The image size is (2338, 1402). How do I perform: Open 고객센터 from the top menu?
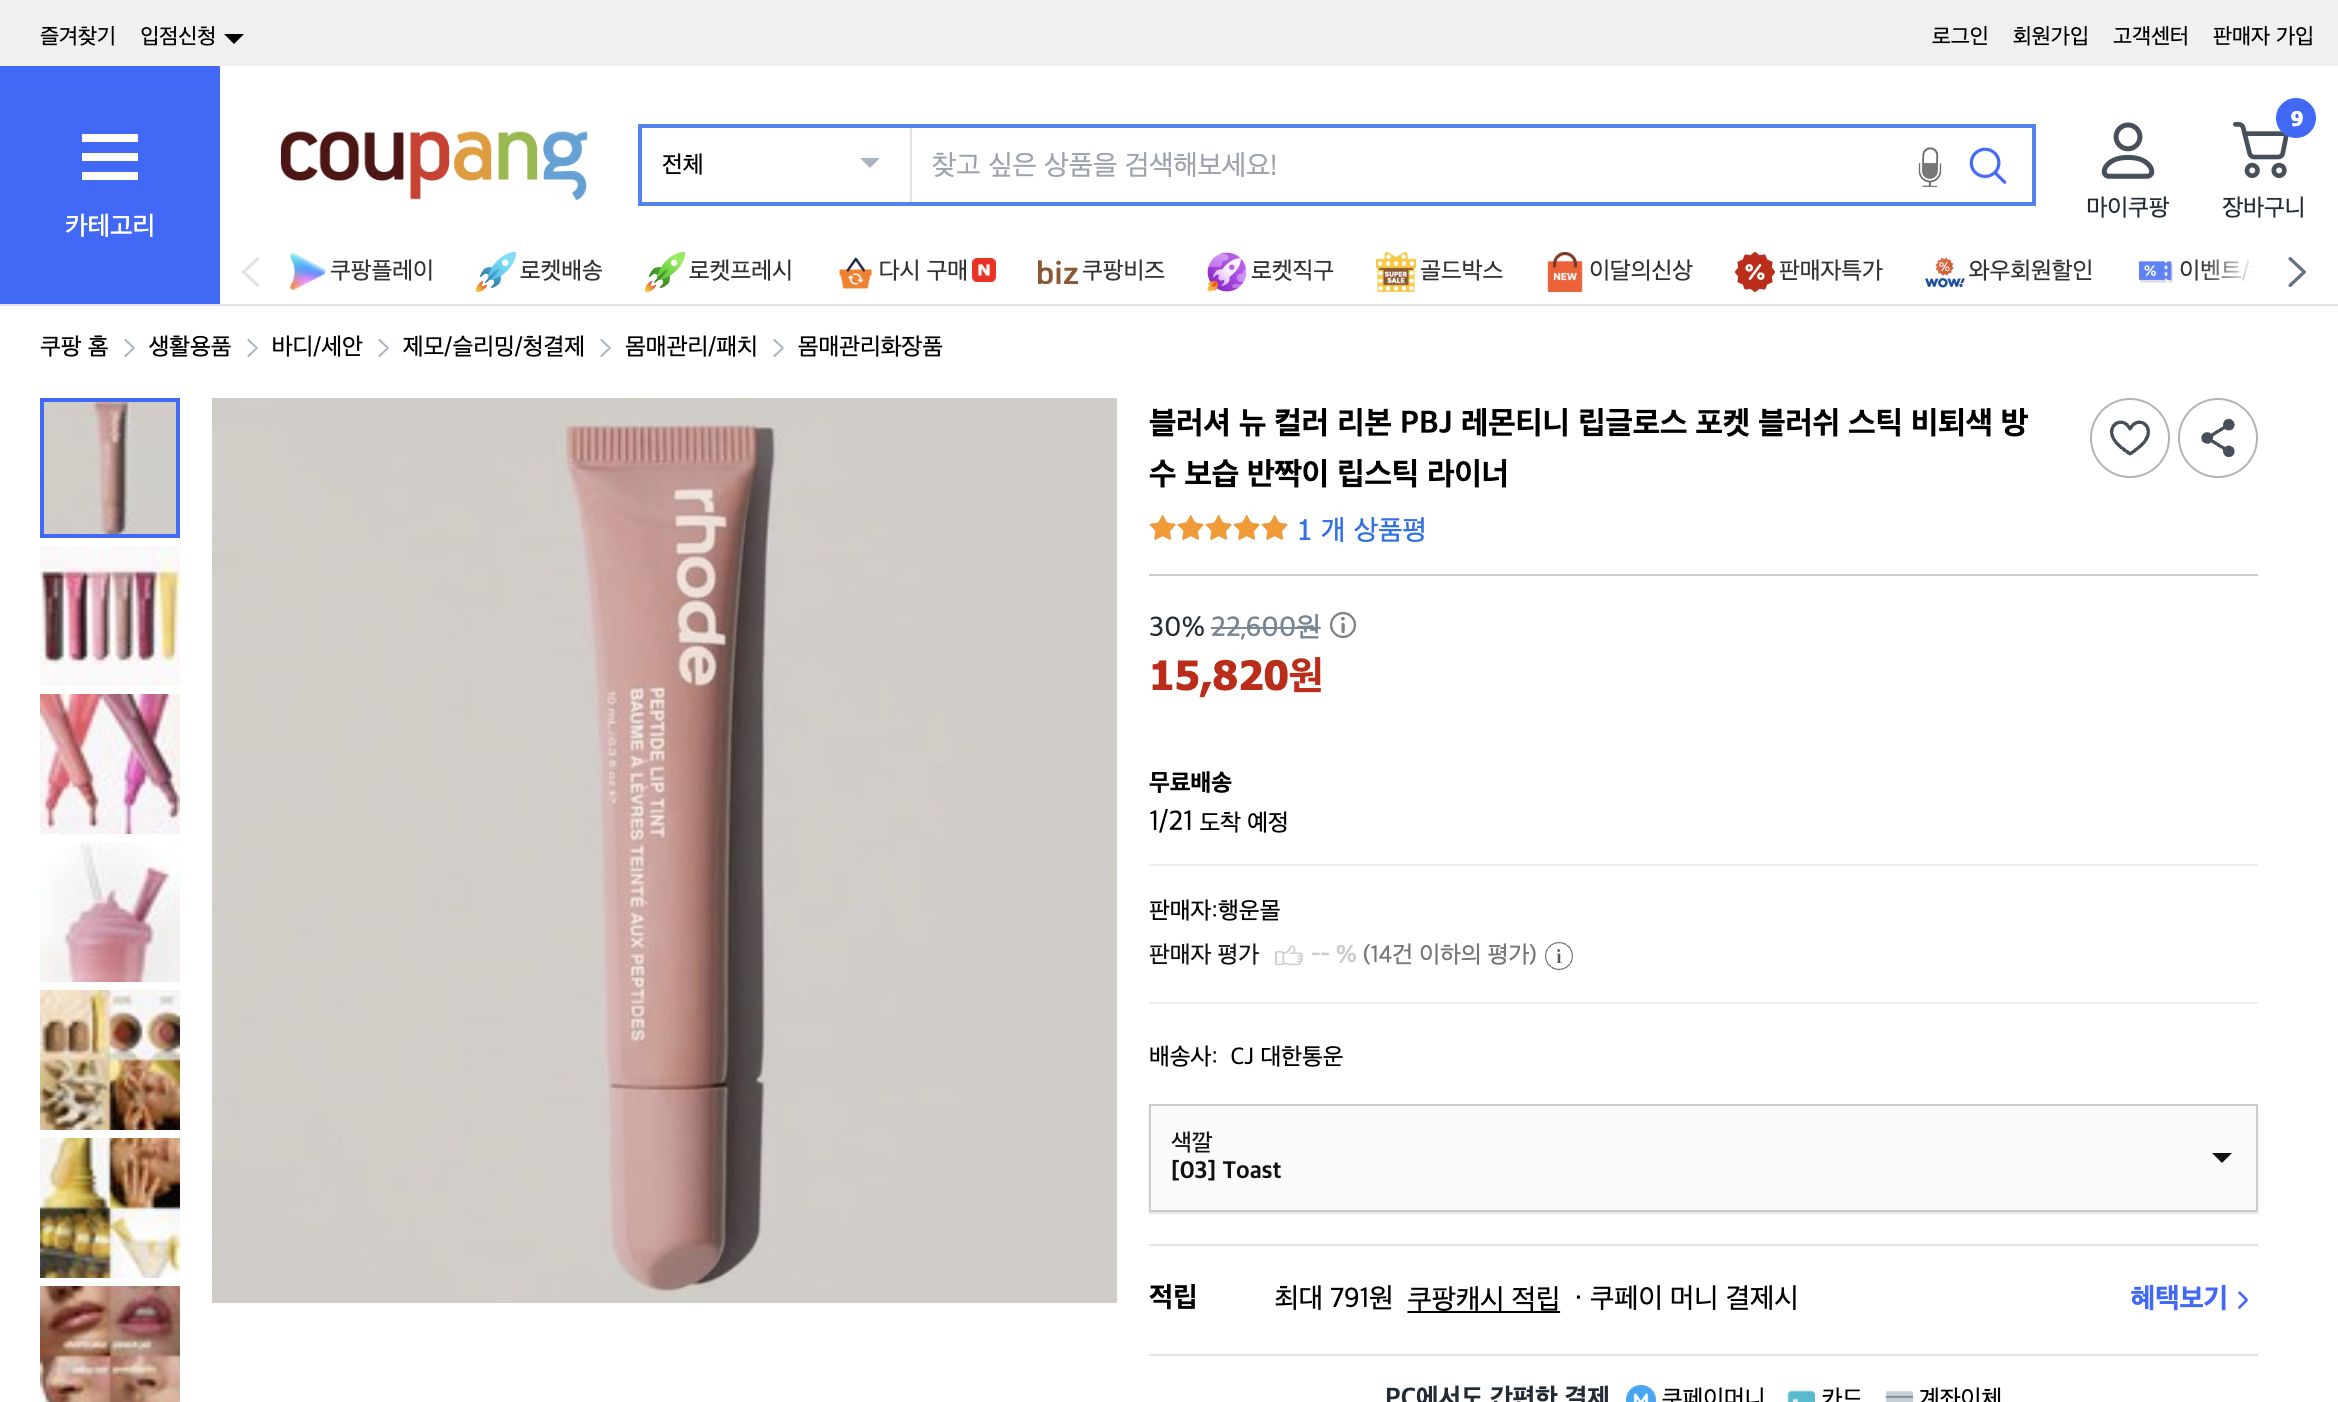[2151, 34]
